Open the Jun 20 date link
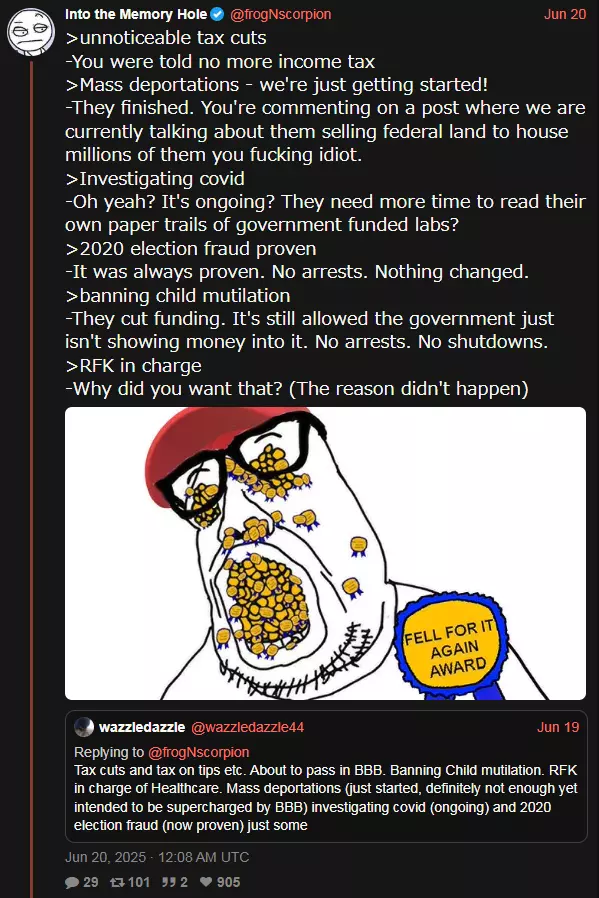This screenshot has width=599, height=898. pos(565,14)
